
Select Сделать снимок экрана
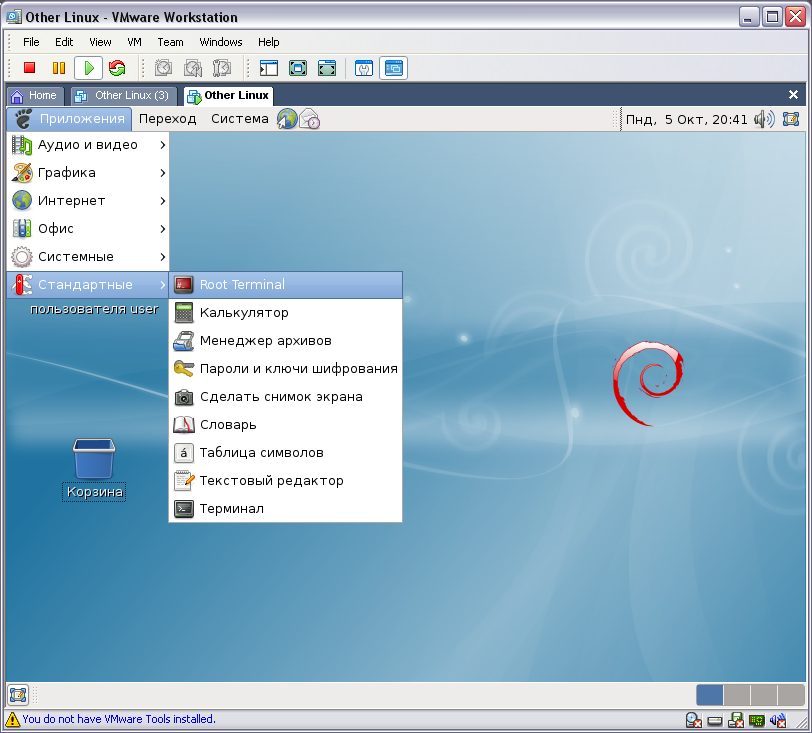point(286,397)
